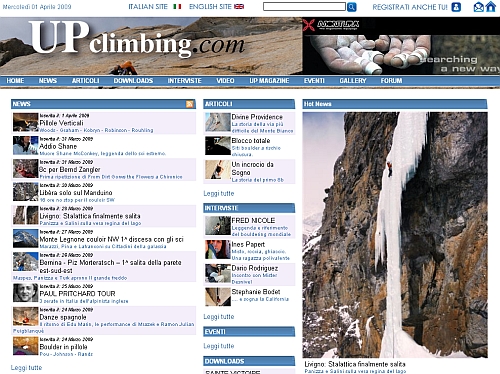
Task: Open Bernina - Piz Morteratsch article
Action: pos(110,266)
